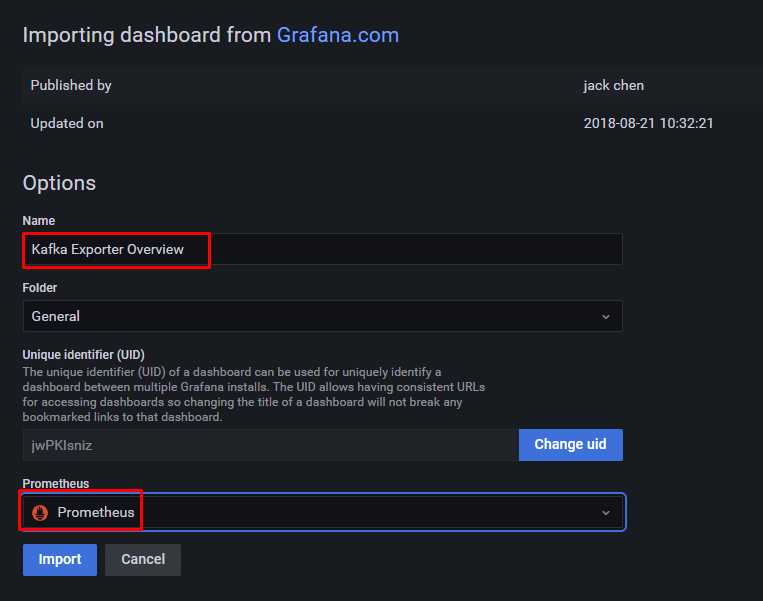Click the Prometheus label above the dropdown

[x=56, y=484]
